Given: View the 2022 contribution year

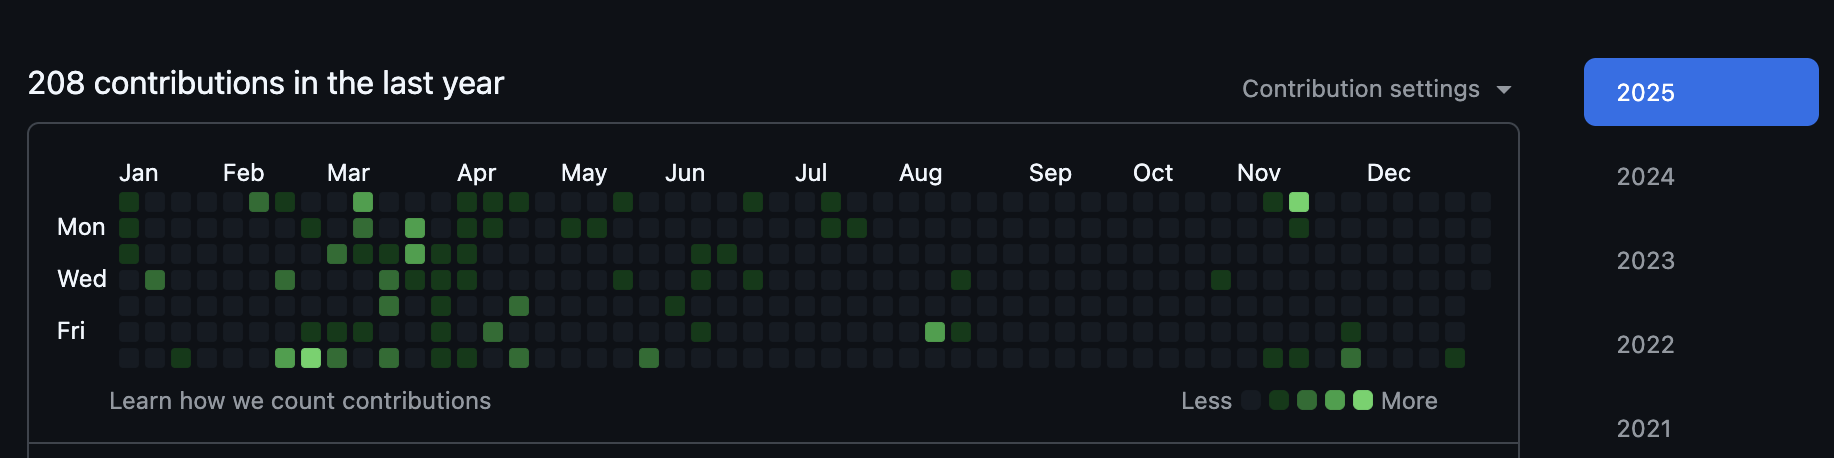Looking at the screenshot, I should 1645,345.
